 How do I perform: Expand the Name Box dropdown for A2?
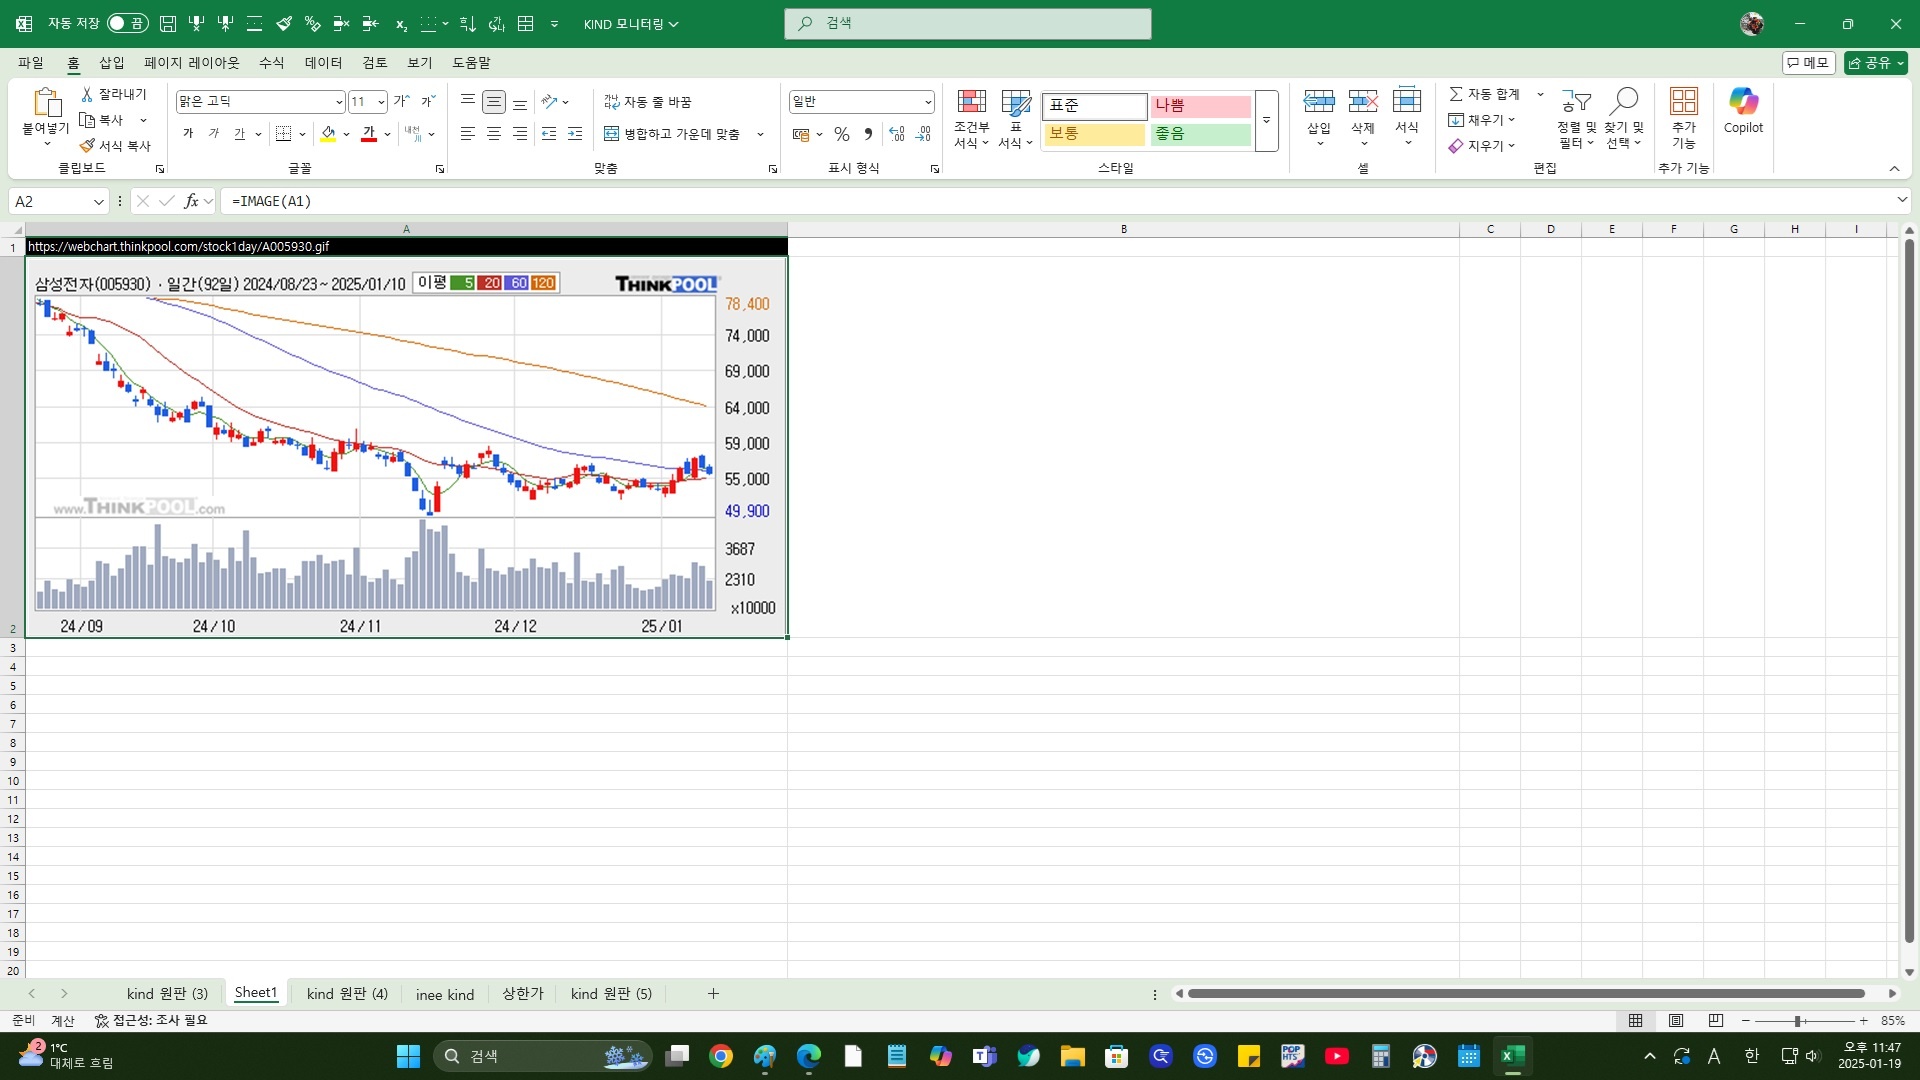click(x=99, y=202)
